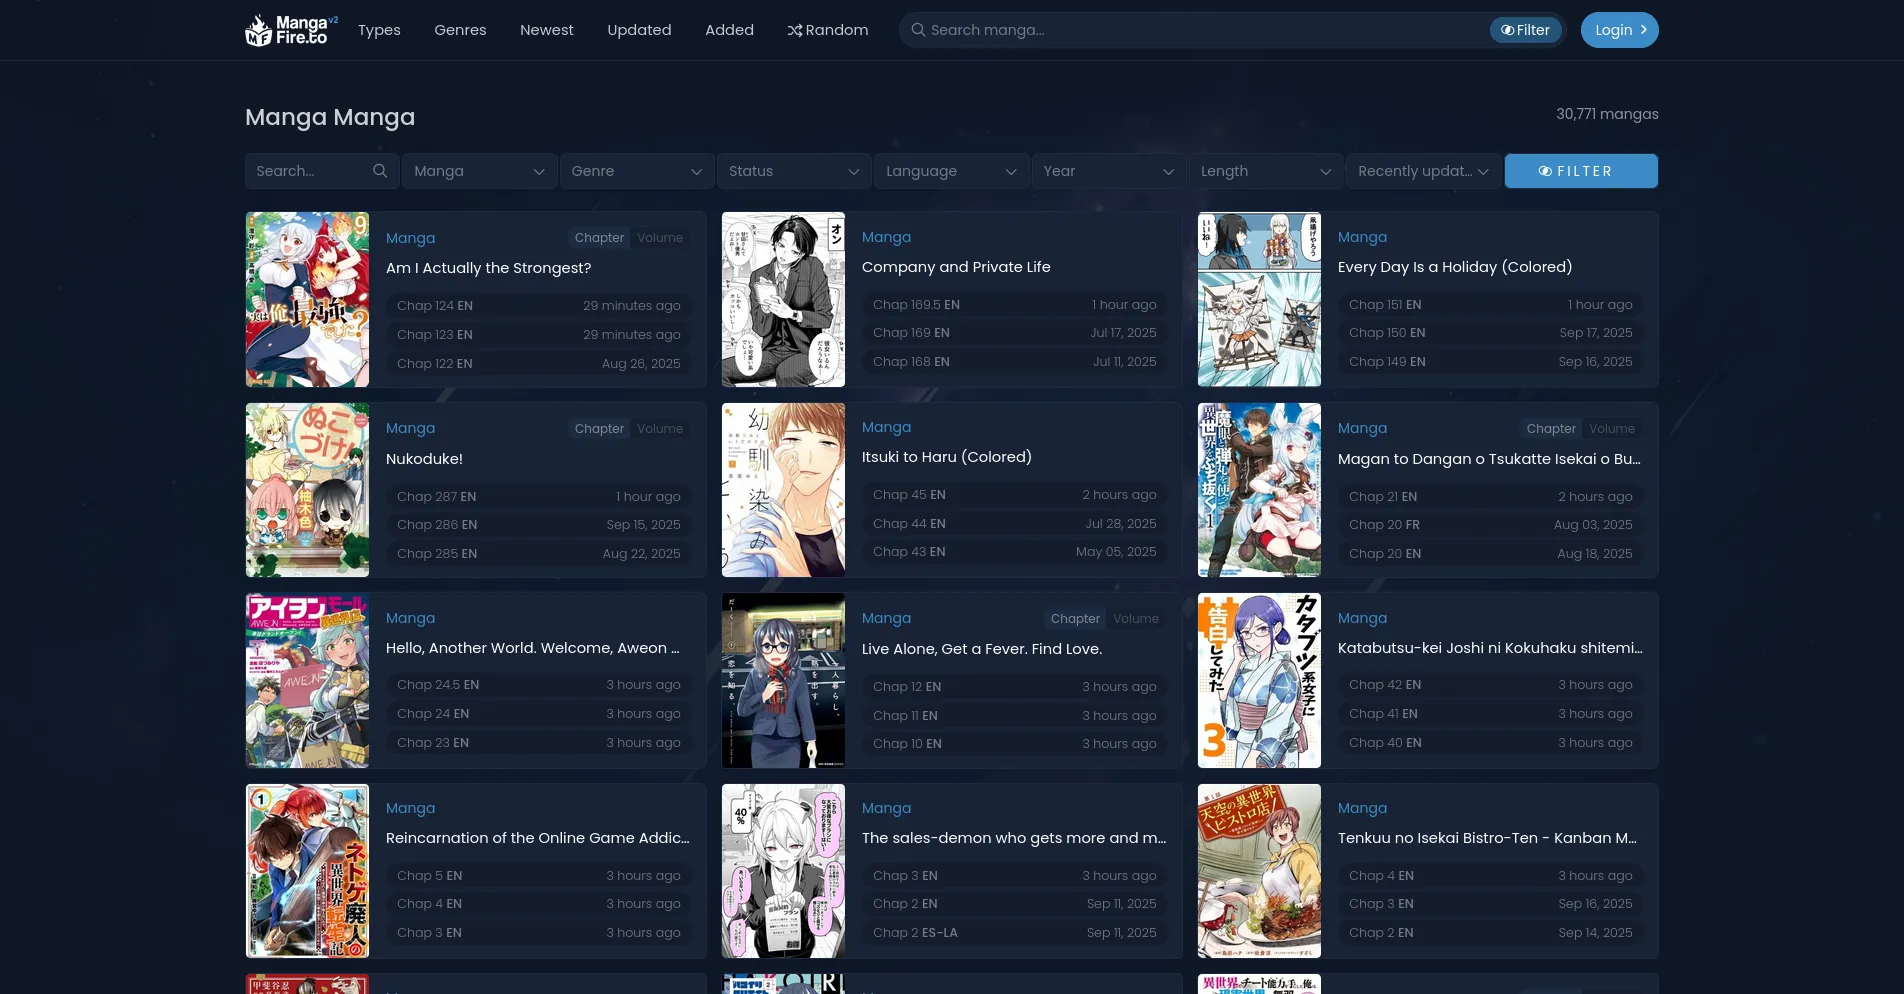
Task: Open the Genre filter dropdown
Action: (636, 171)
